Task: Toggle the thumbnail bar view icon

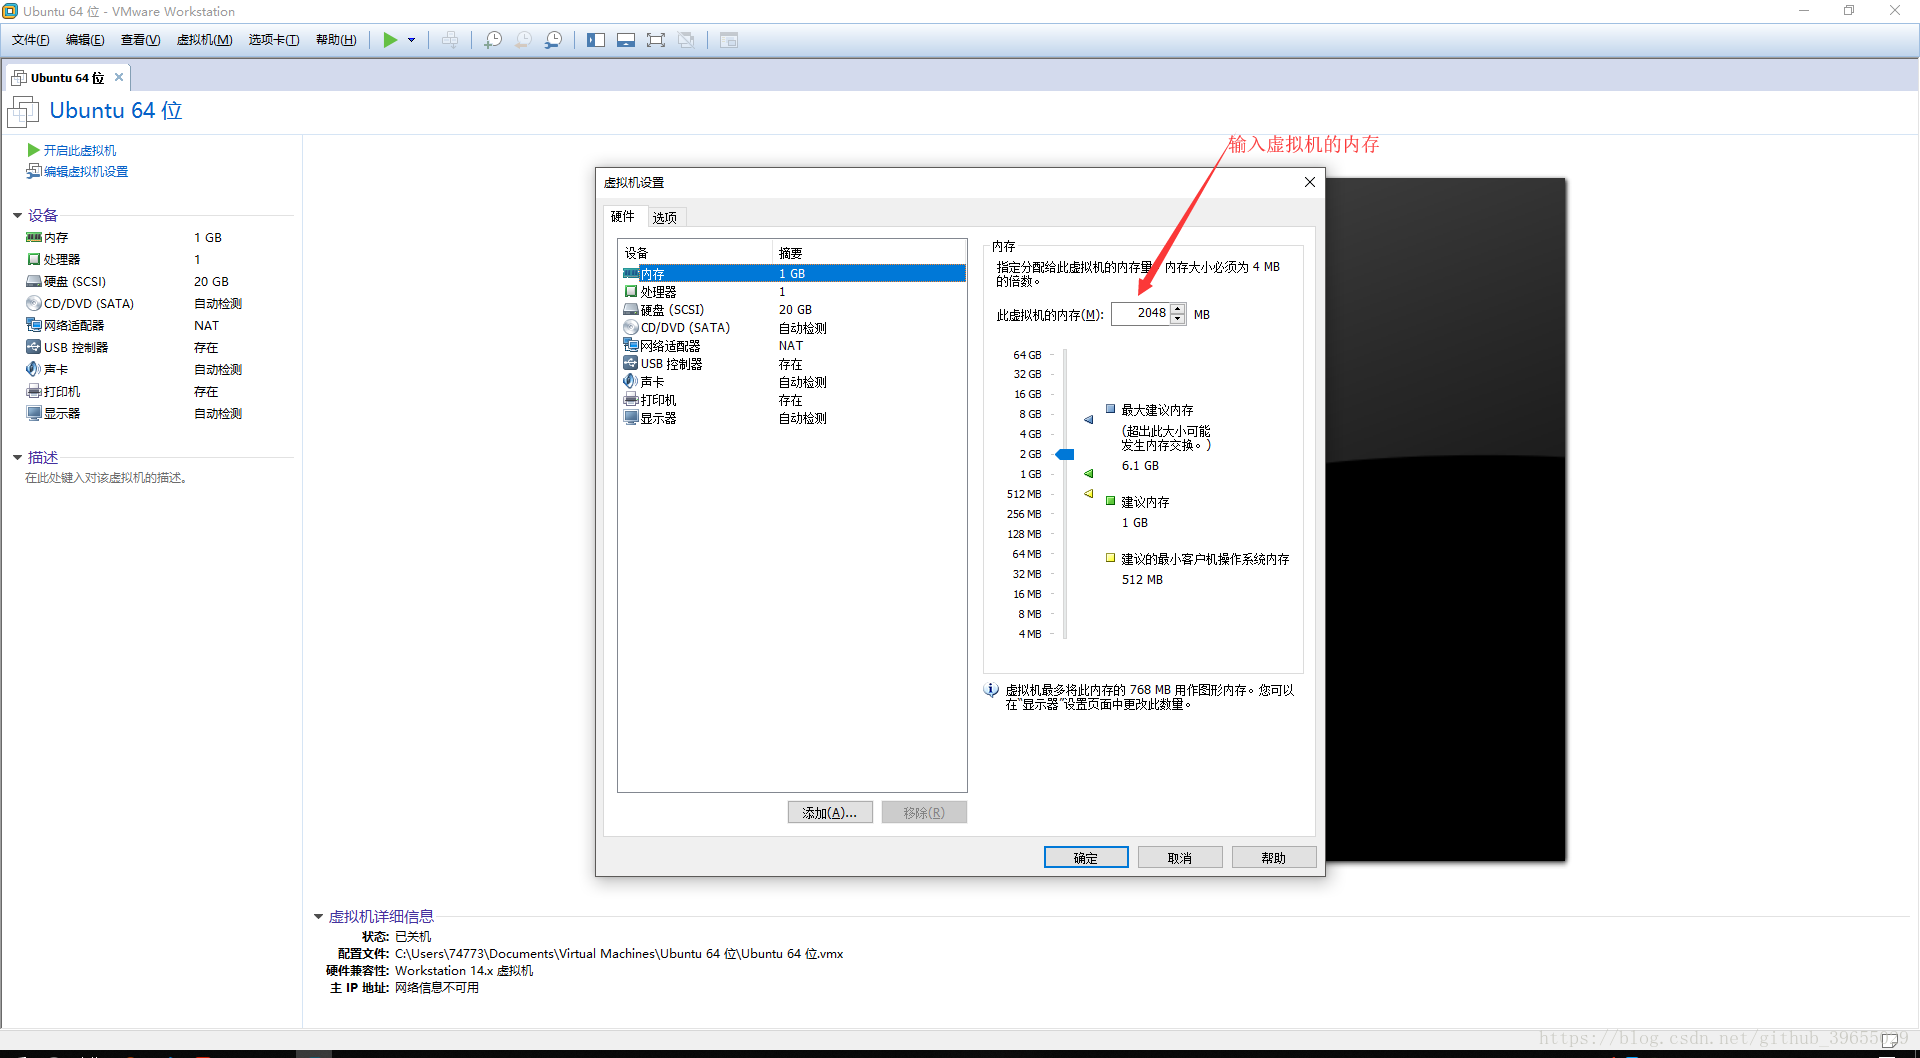Action: click(x=626, y=40)
